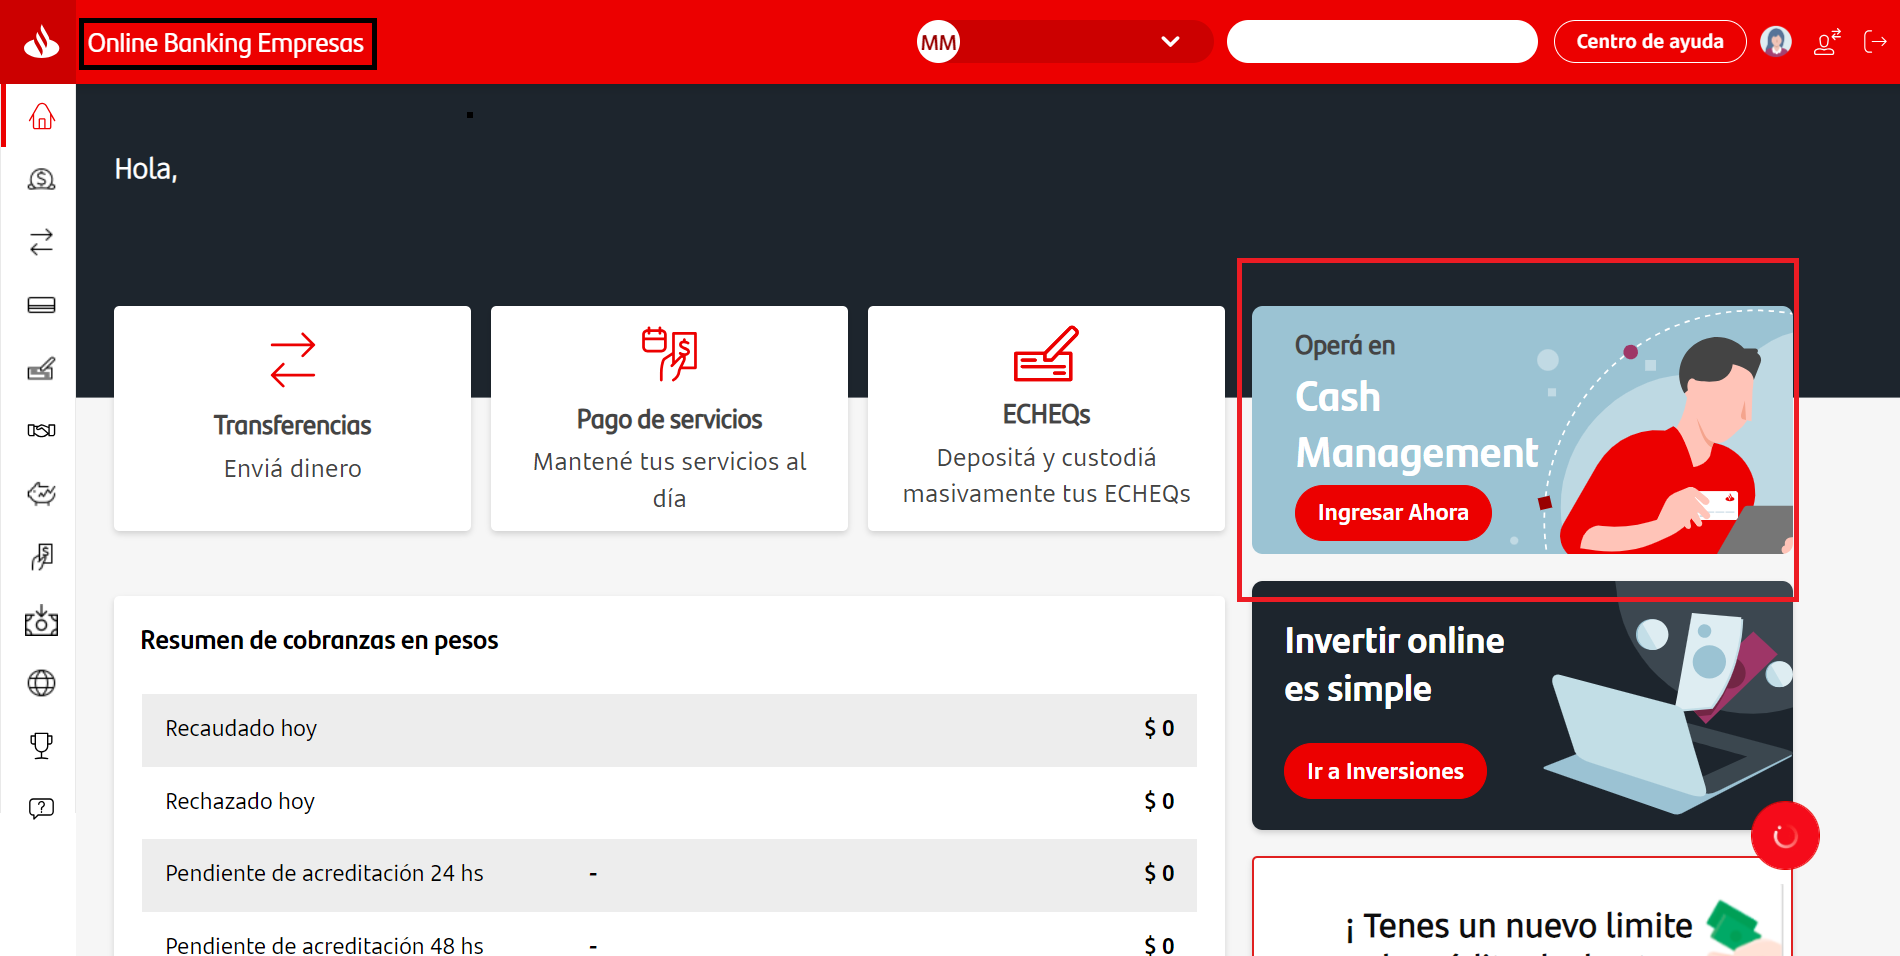1900x956 pixels.
Task: Open Centro de ayuda
Action: pos(1650,42)
